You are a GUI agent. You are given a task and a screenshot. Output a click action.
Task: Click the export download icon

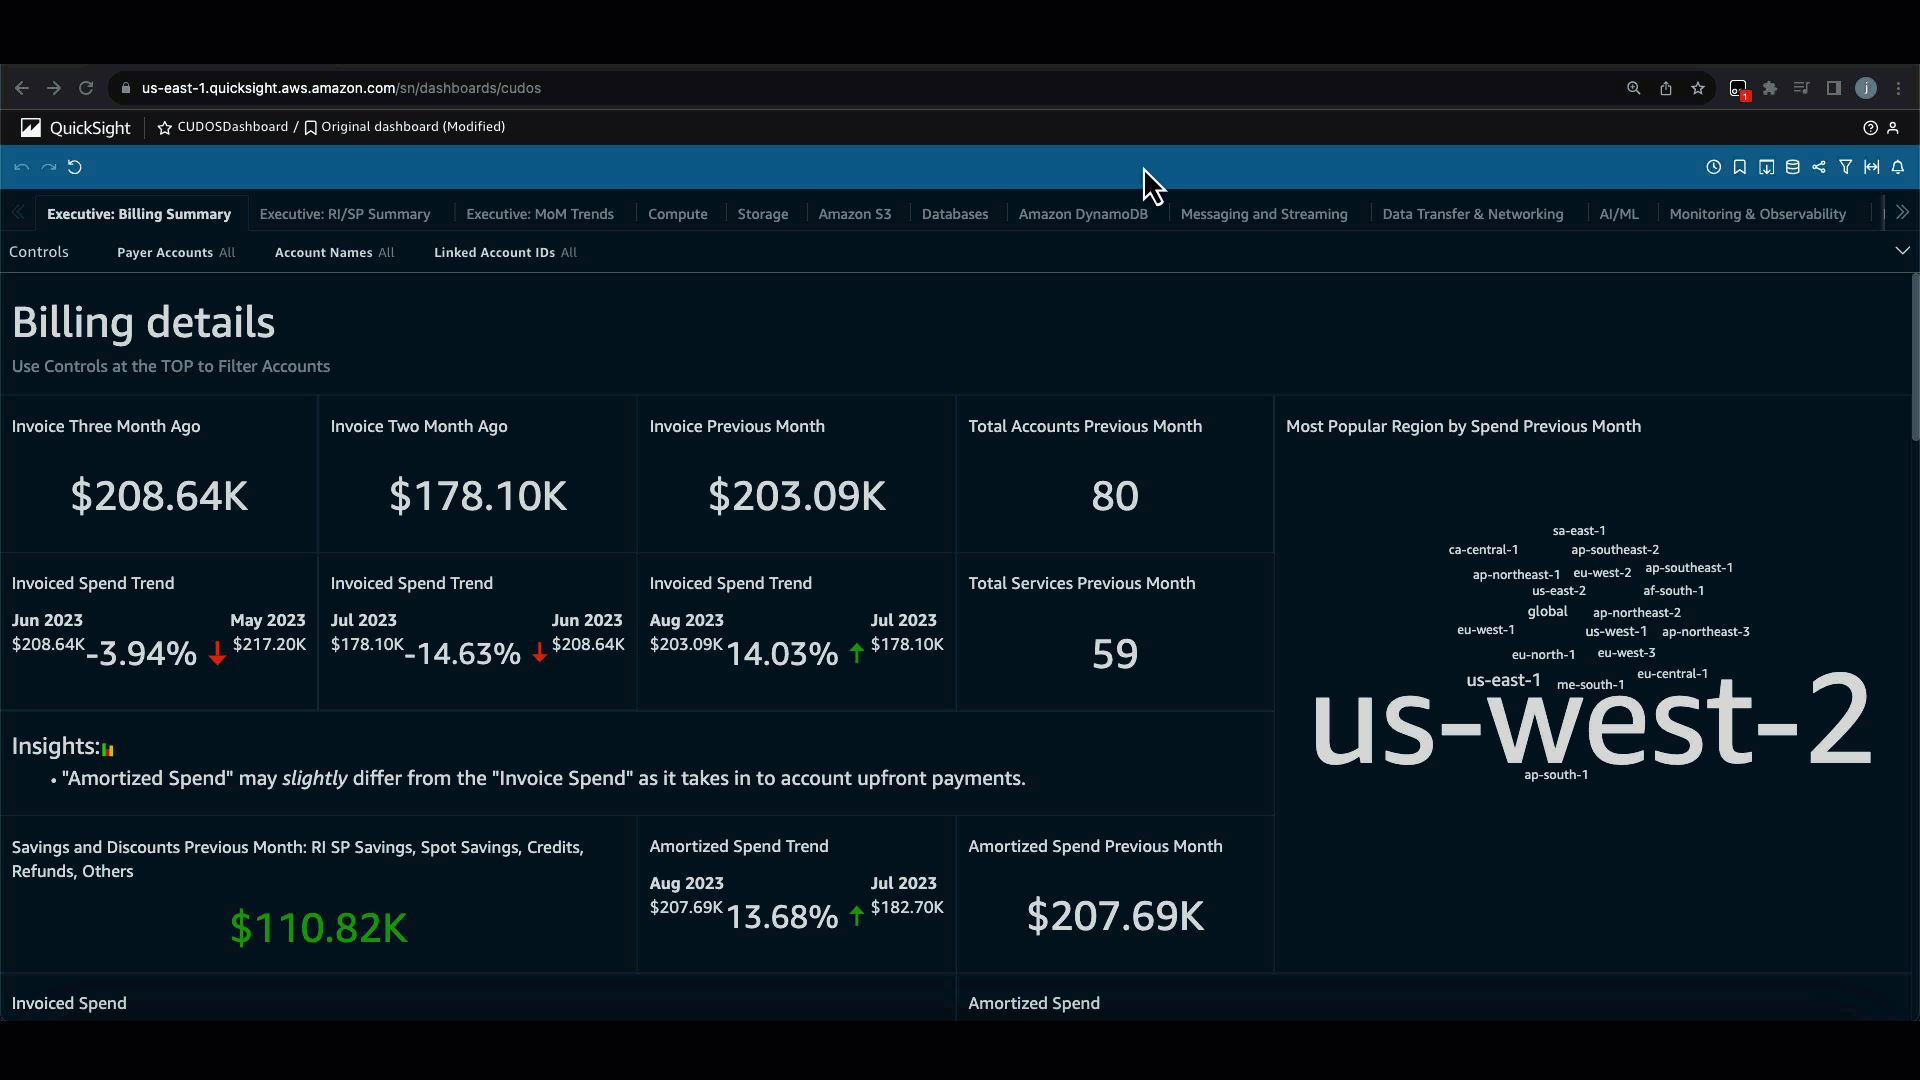(1767, 167)
